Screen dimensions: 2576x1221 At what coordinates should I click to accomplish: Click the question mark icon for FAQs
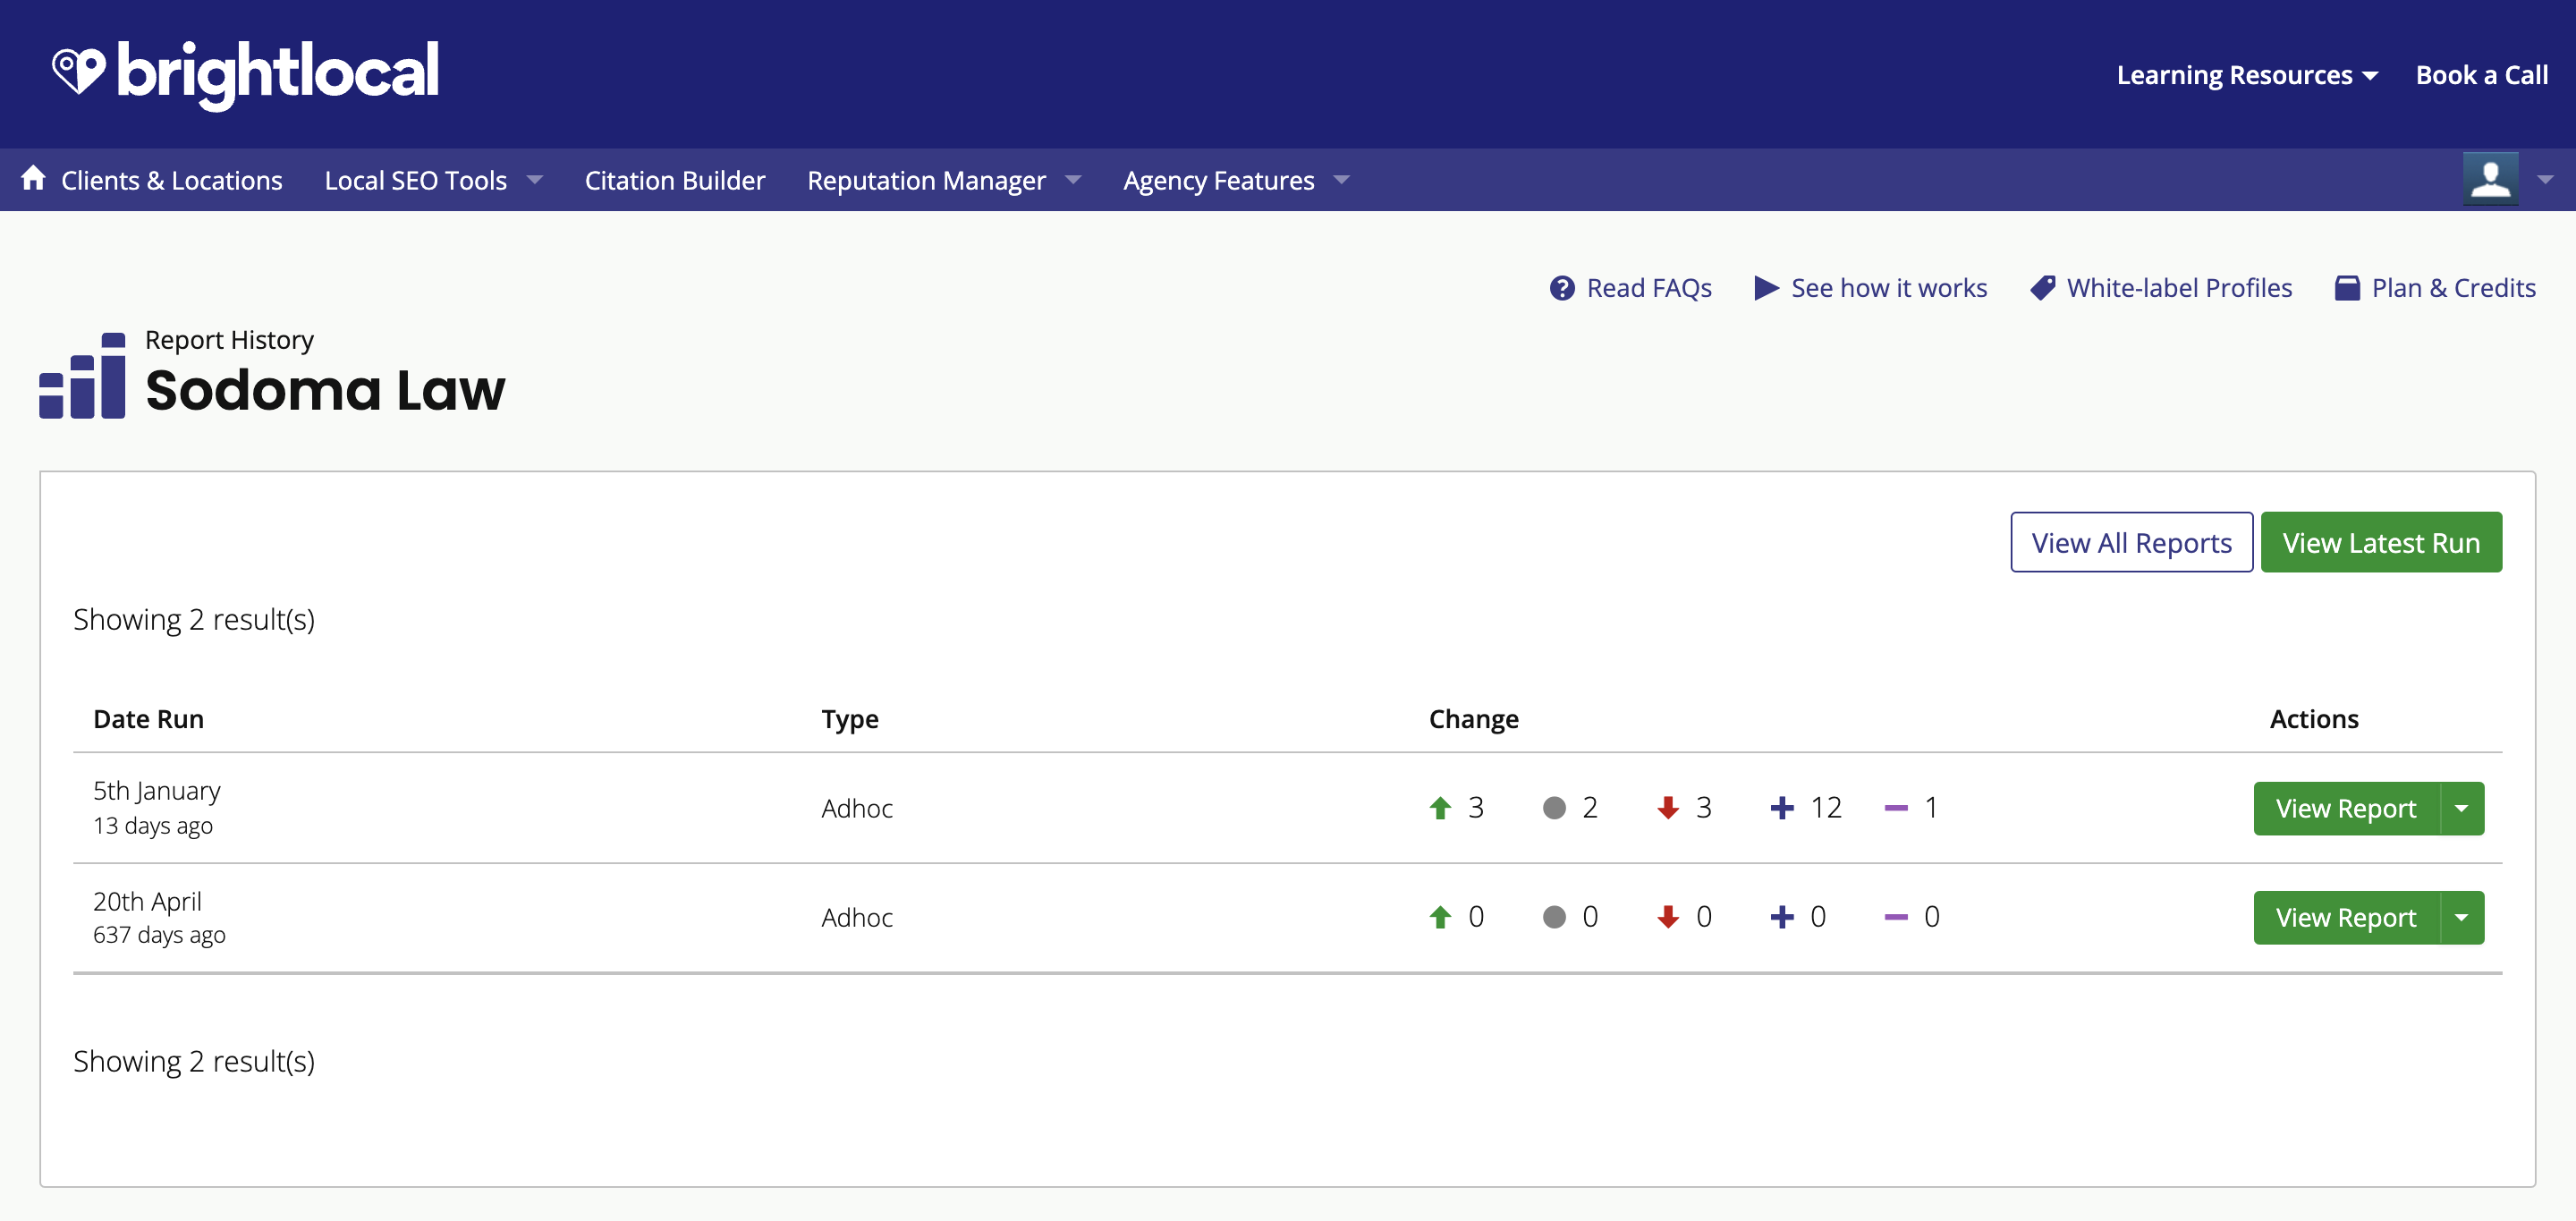1562,288
